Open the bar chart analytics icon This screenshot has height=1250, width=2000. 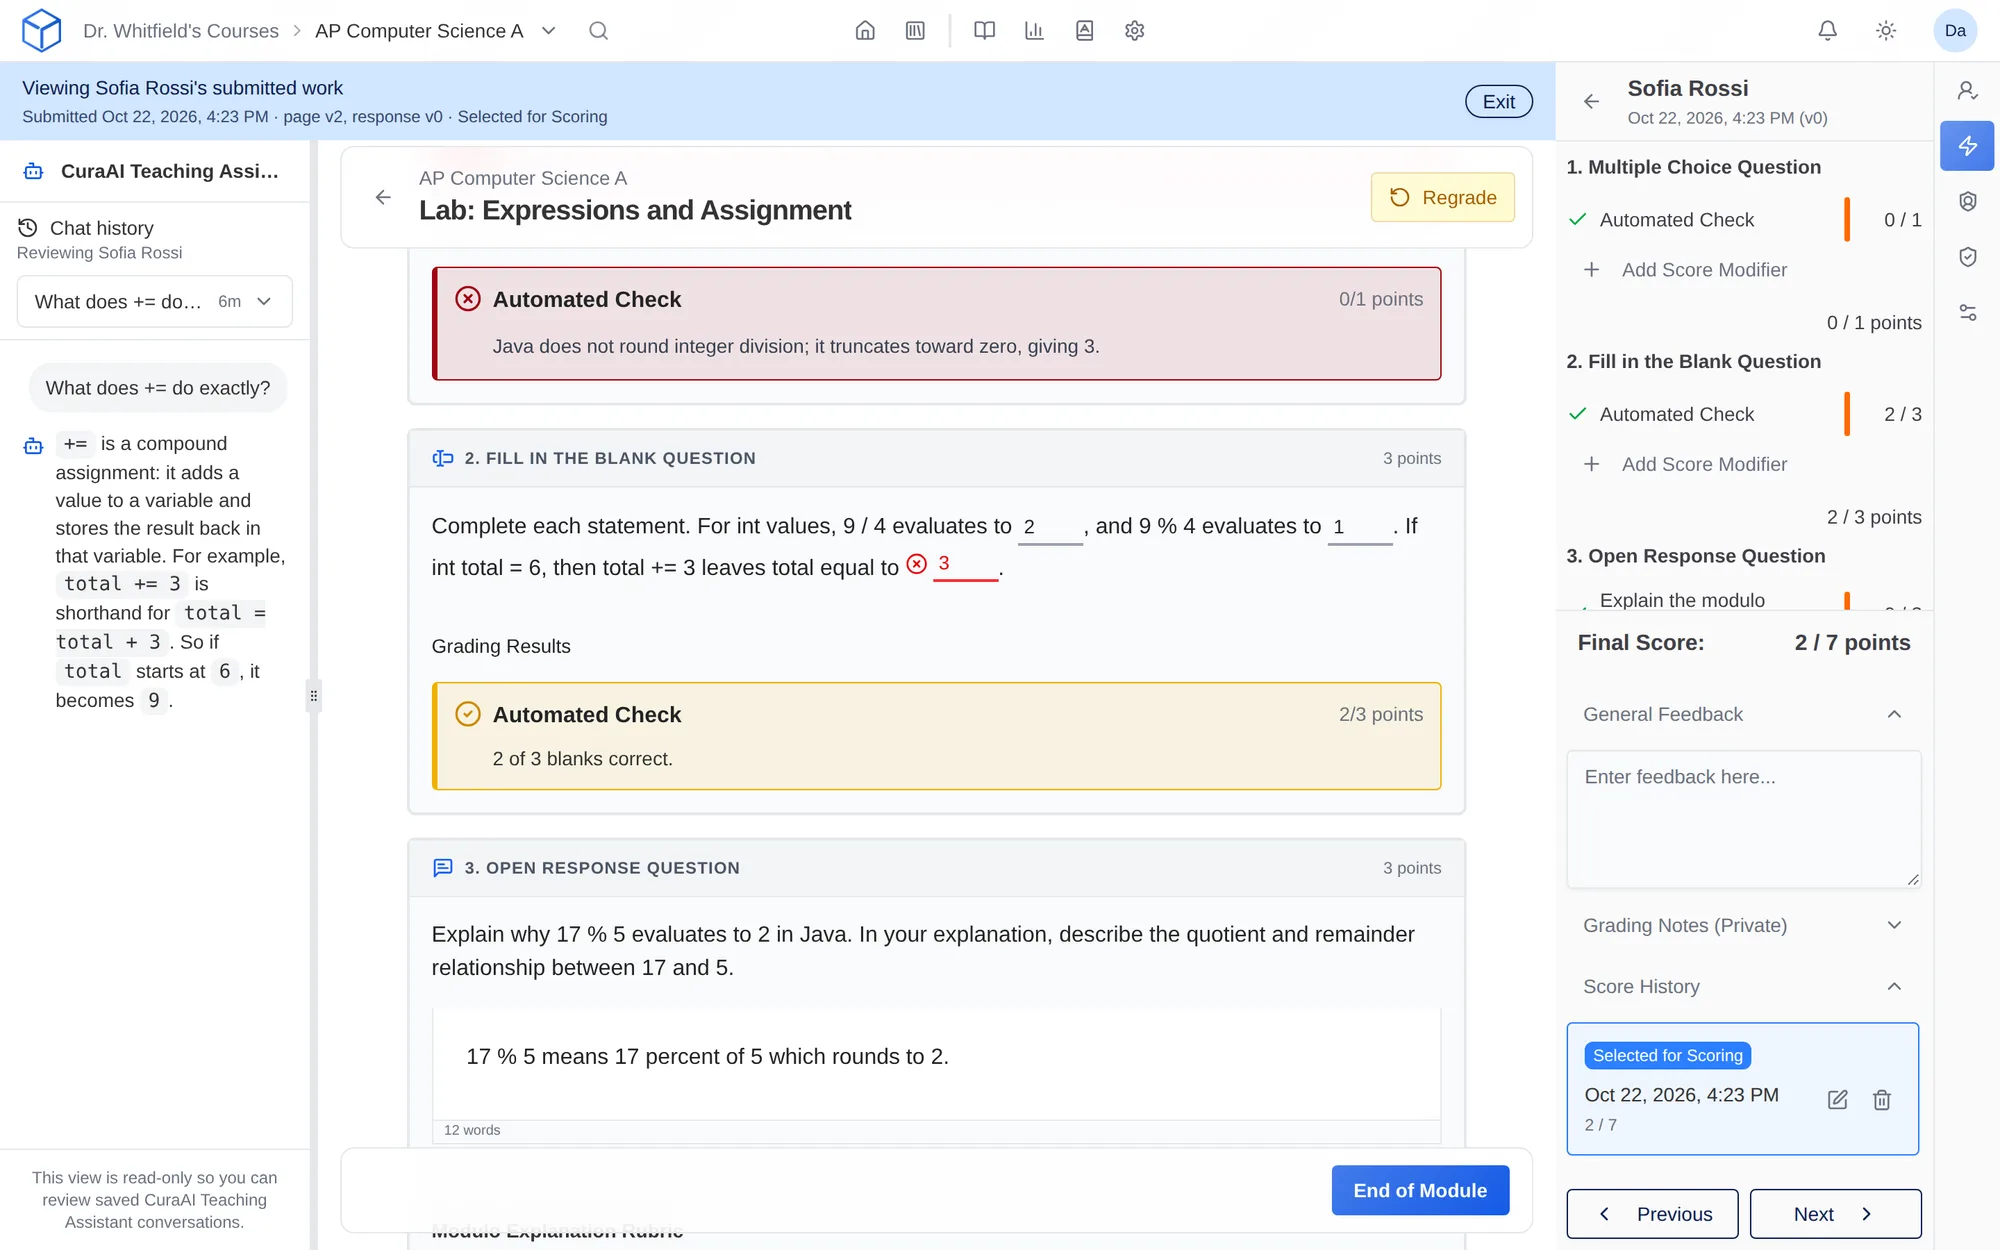coord(1034,31)
